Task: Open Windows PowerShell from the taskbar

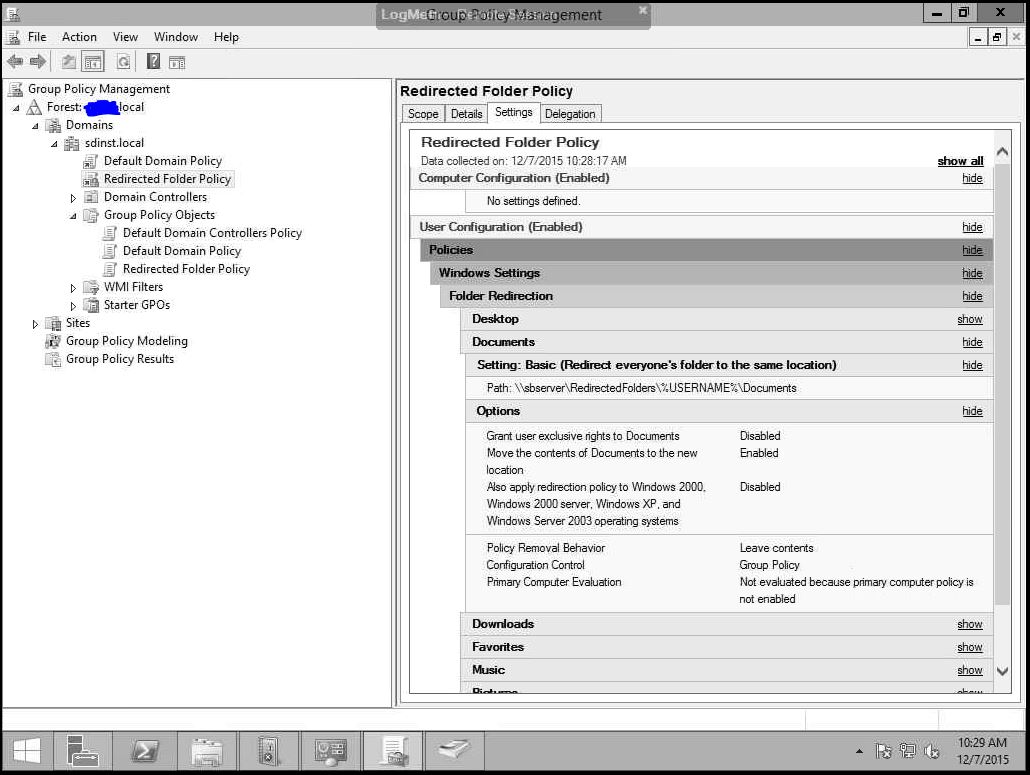Action: [146, 750]
